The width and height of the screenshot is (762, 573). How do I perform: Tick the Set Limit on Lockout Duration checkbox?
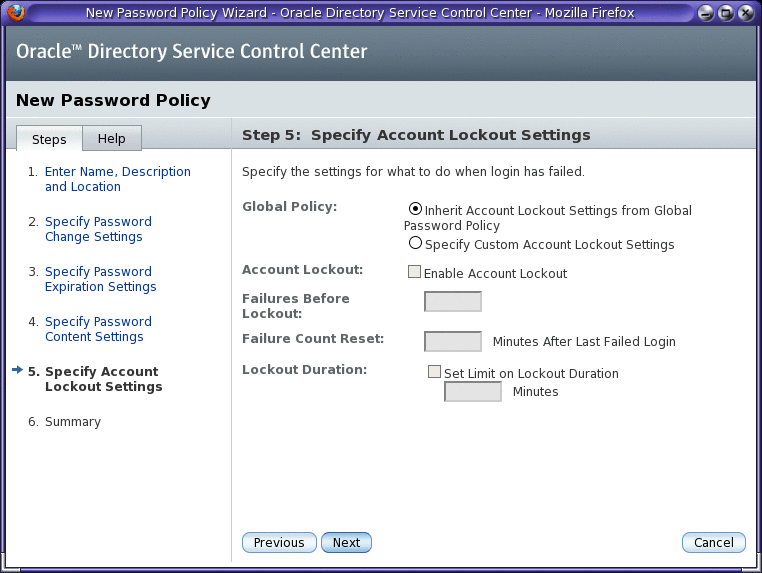click(x=434, y=371)
